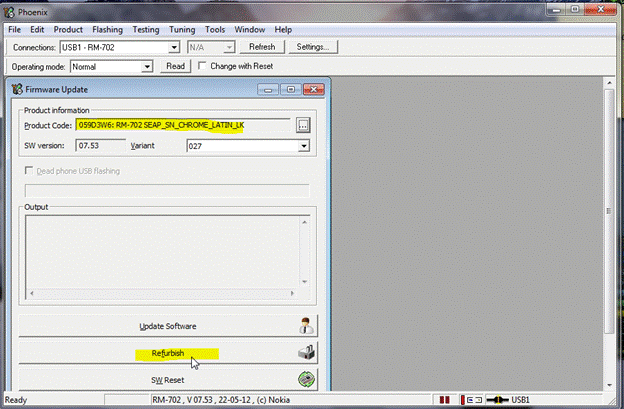
Task: Open the Flashing menu
Action: coord(107,30)
